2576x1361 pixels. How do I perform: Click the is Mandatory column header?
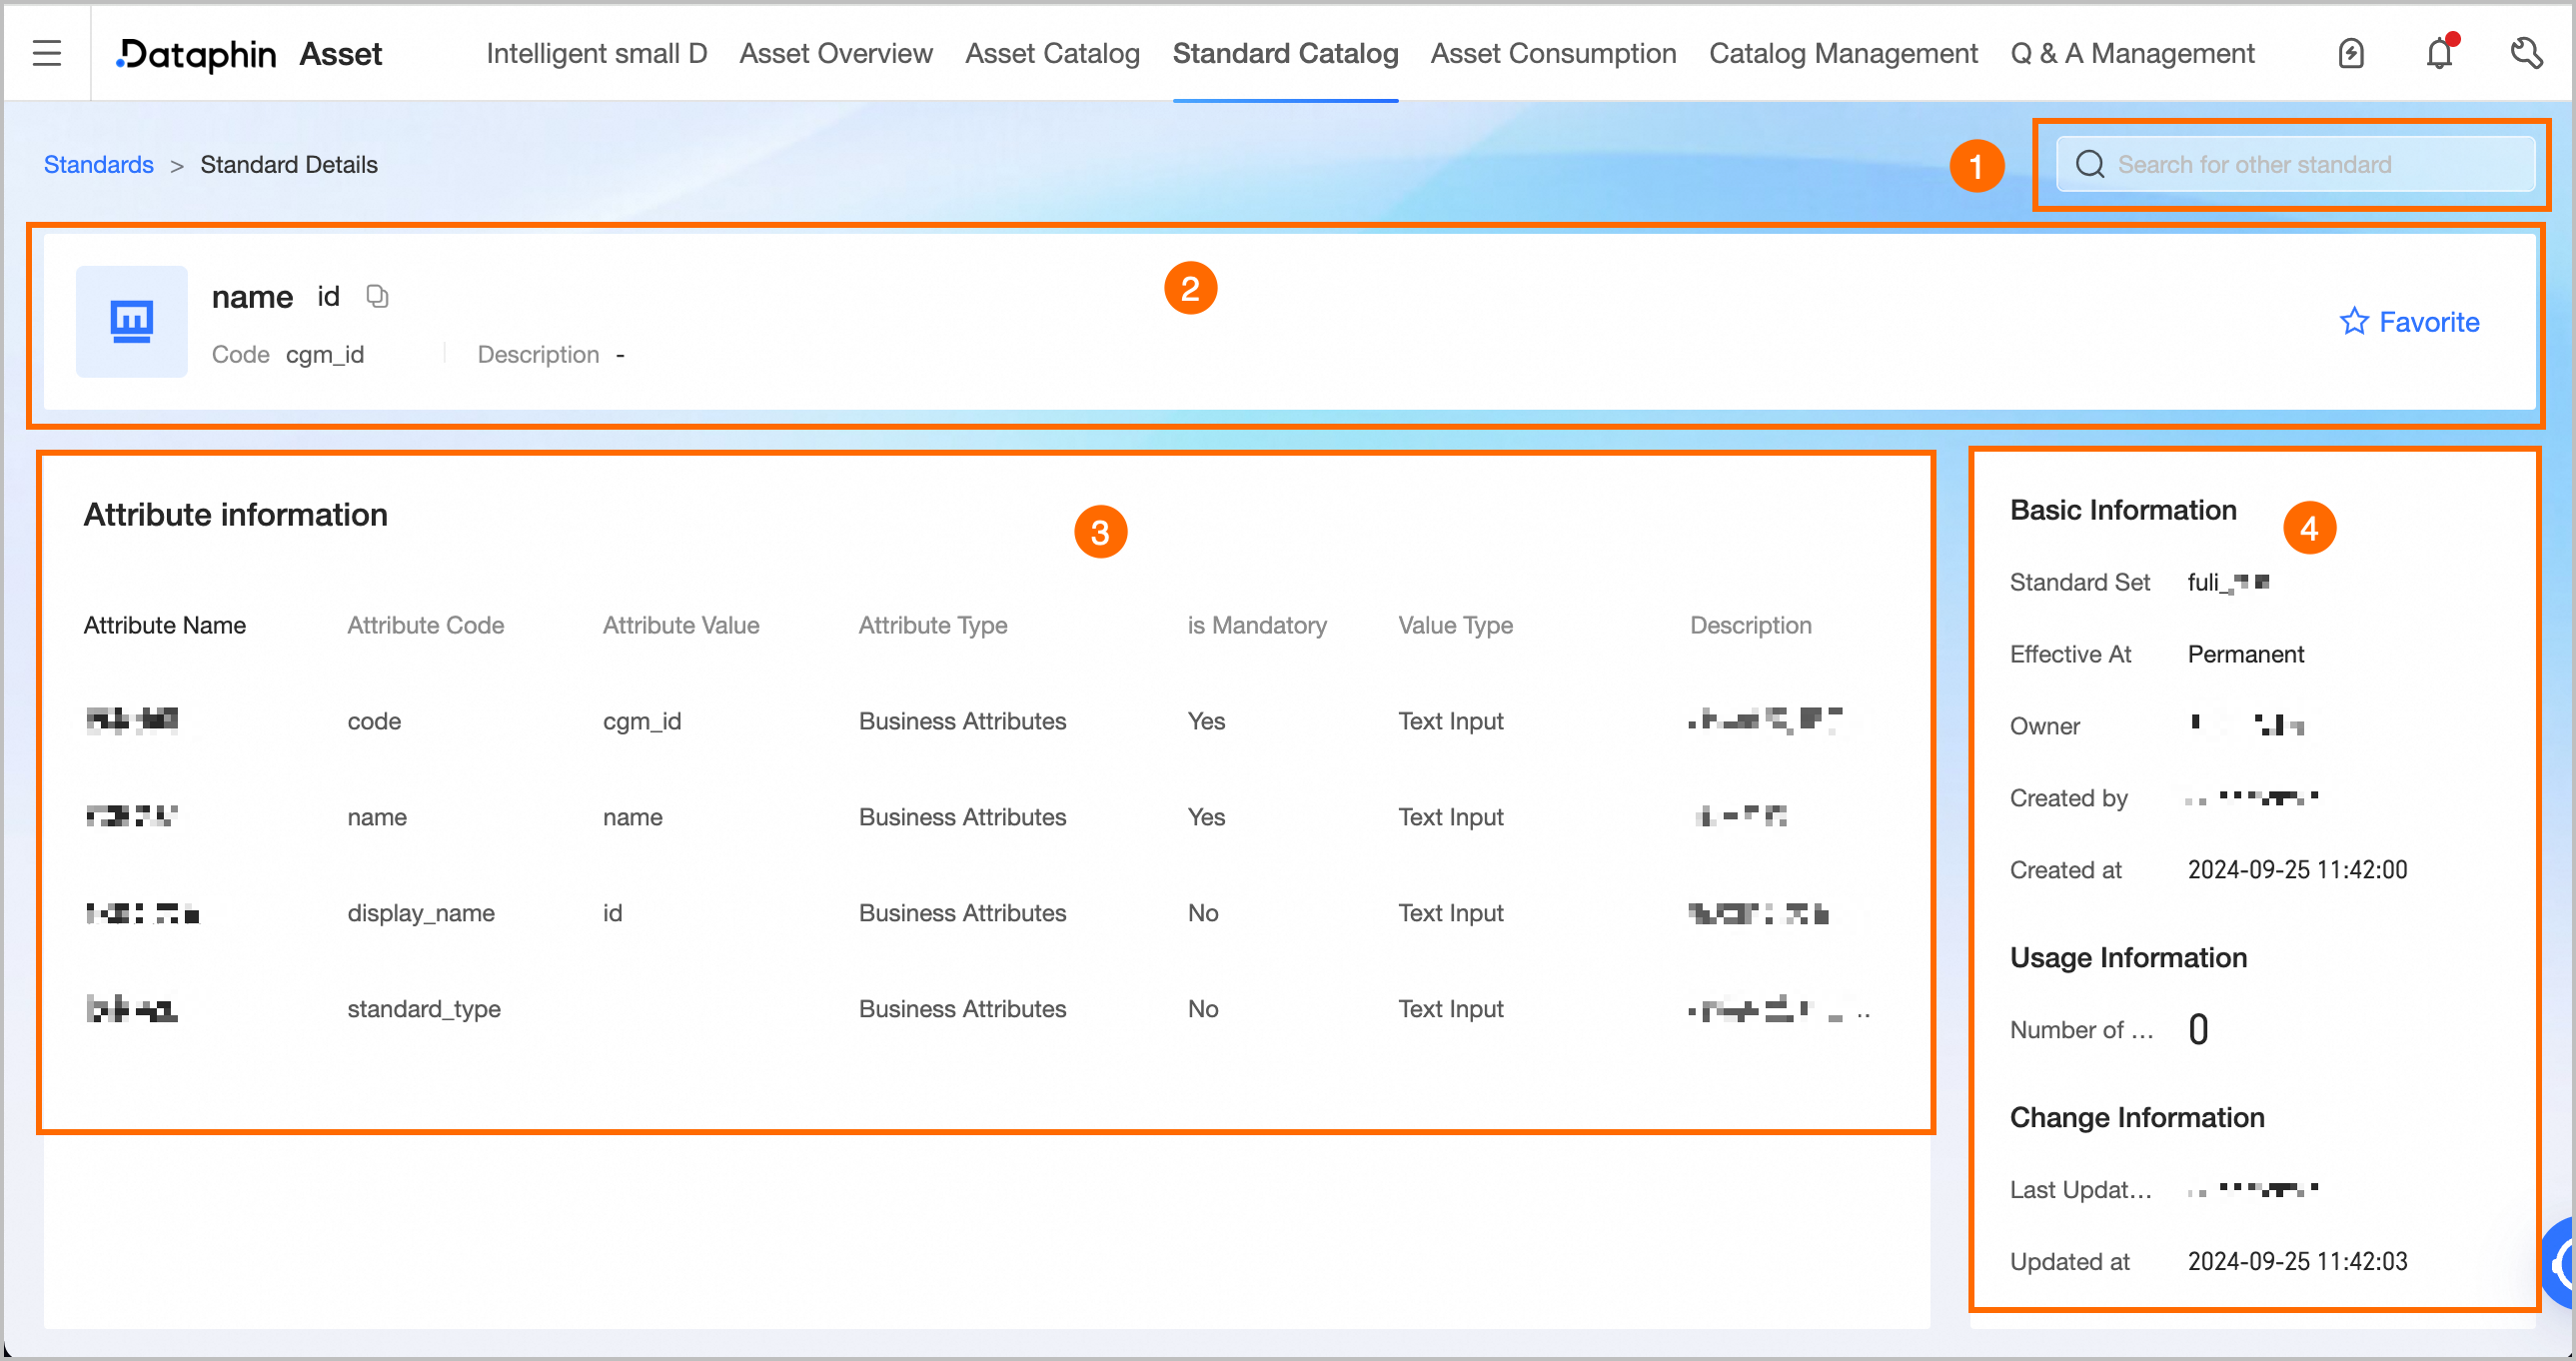(x=1257, y=625)
